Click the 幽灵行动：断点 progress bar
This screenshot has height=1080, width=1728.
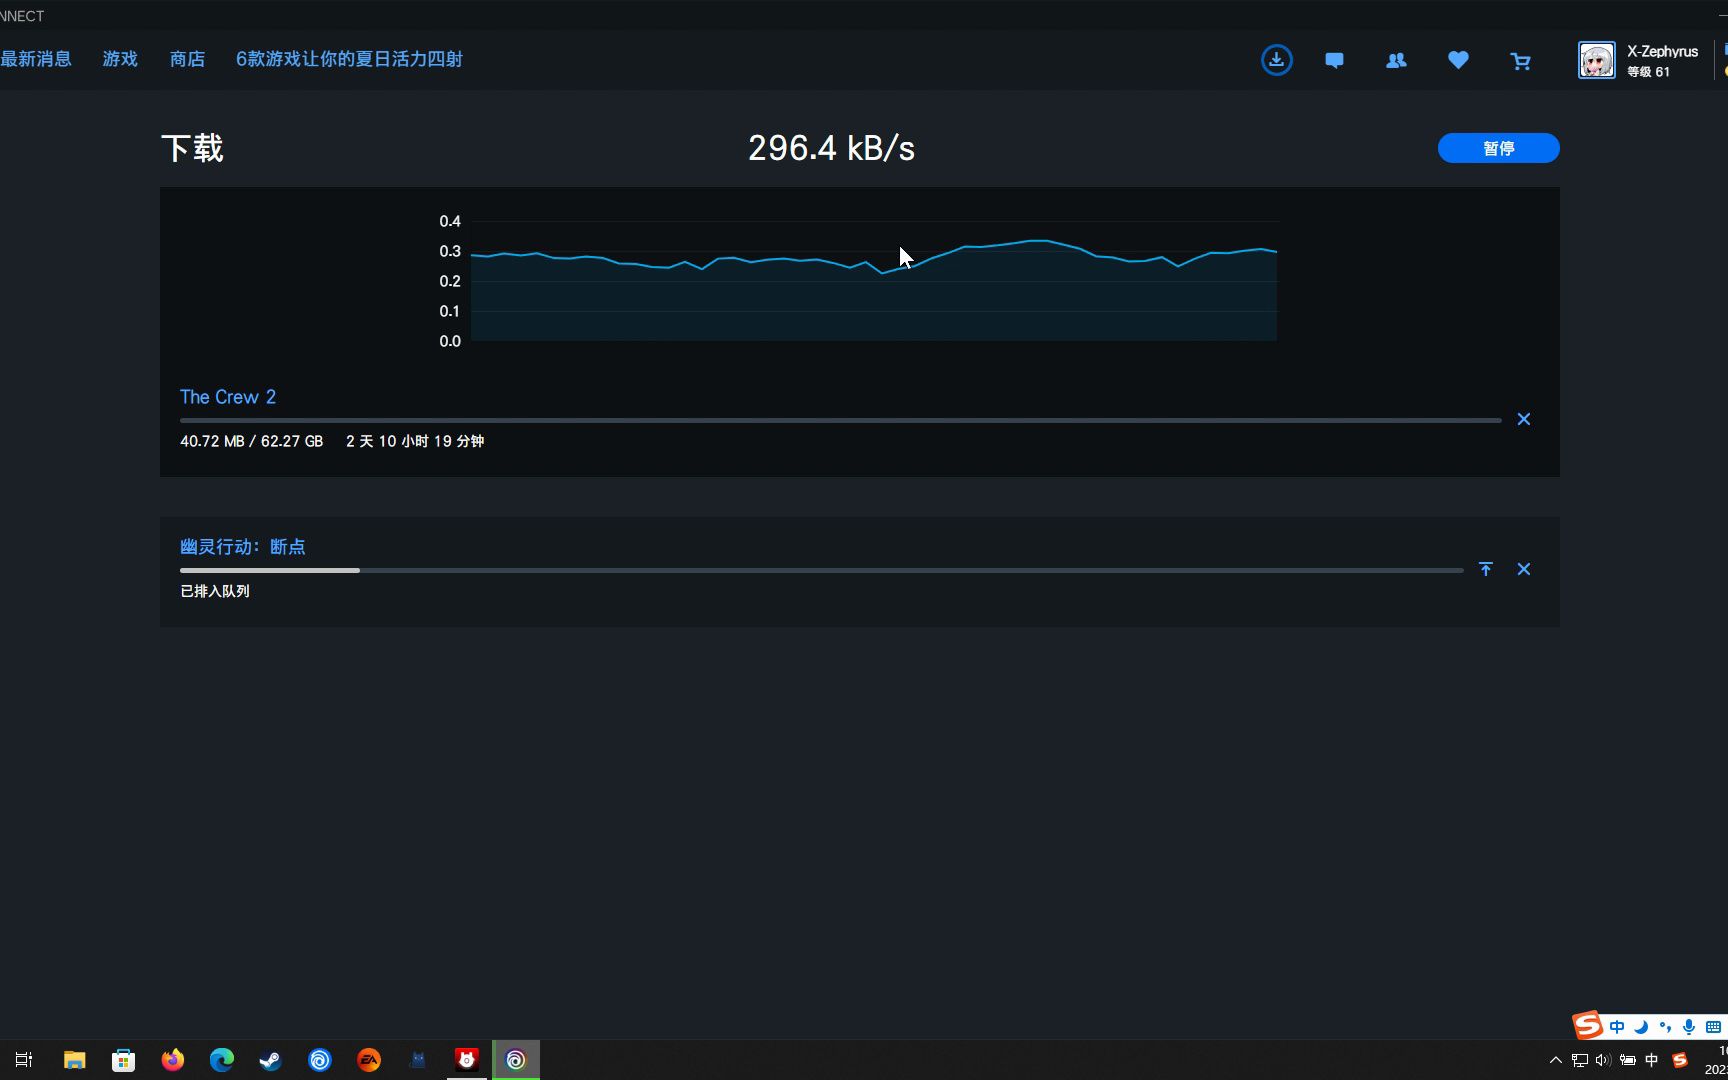[821, 571]
